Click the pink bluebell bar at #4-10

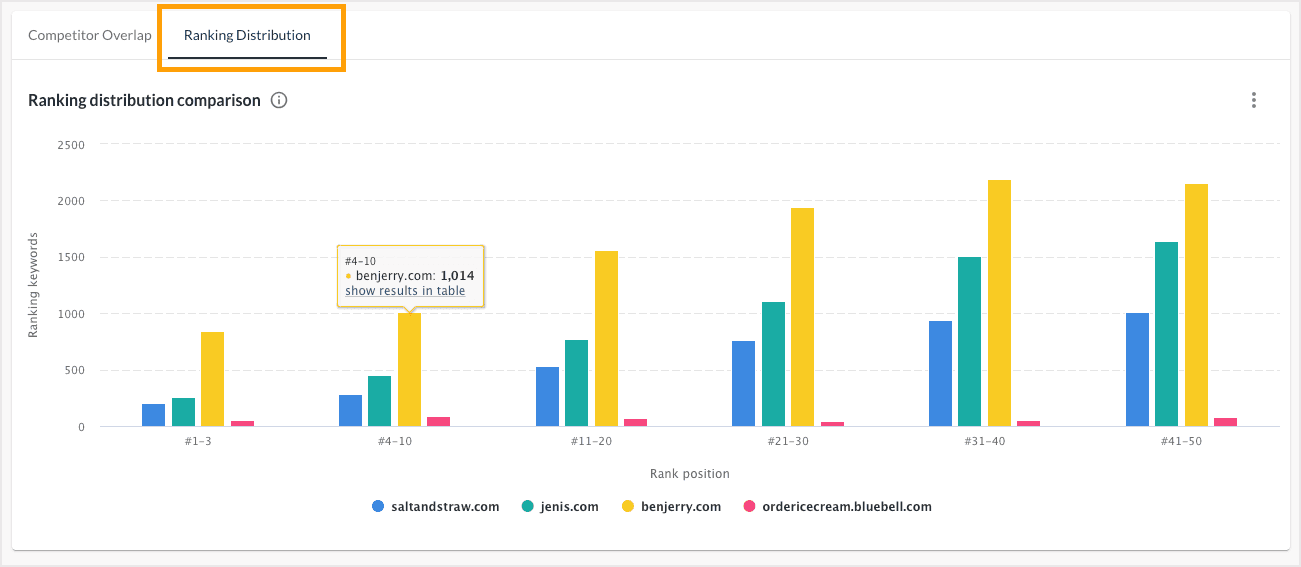tap(438, 422)
